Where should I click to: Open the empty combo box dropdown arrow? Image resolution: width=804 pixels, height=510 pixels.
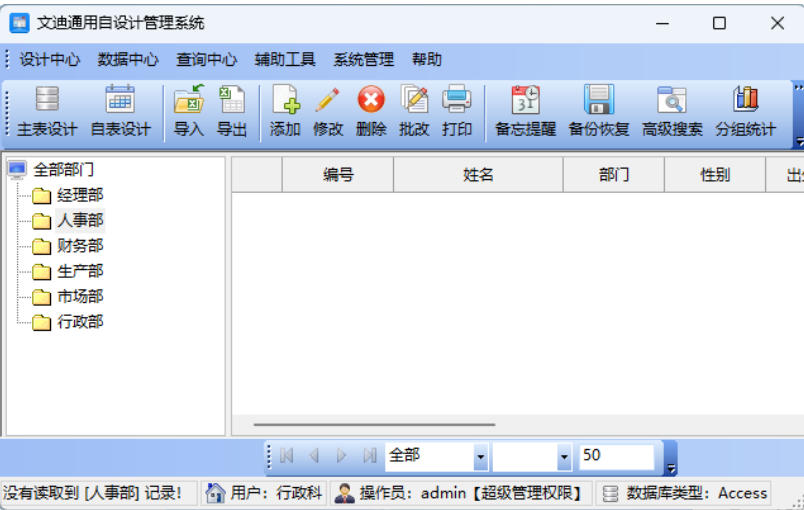[x=564, y=456]
